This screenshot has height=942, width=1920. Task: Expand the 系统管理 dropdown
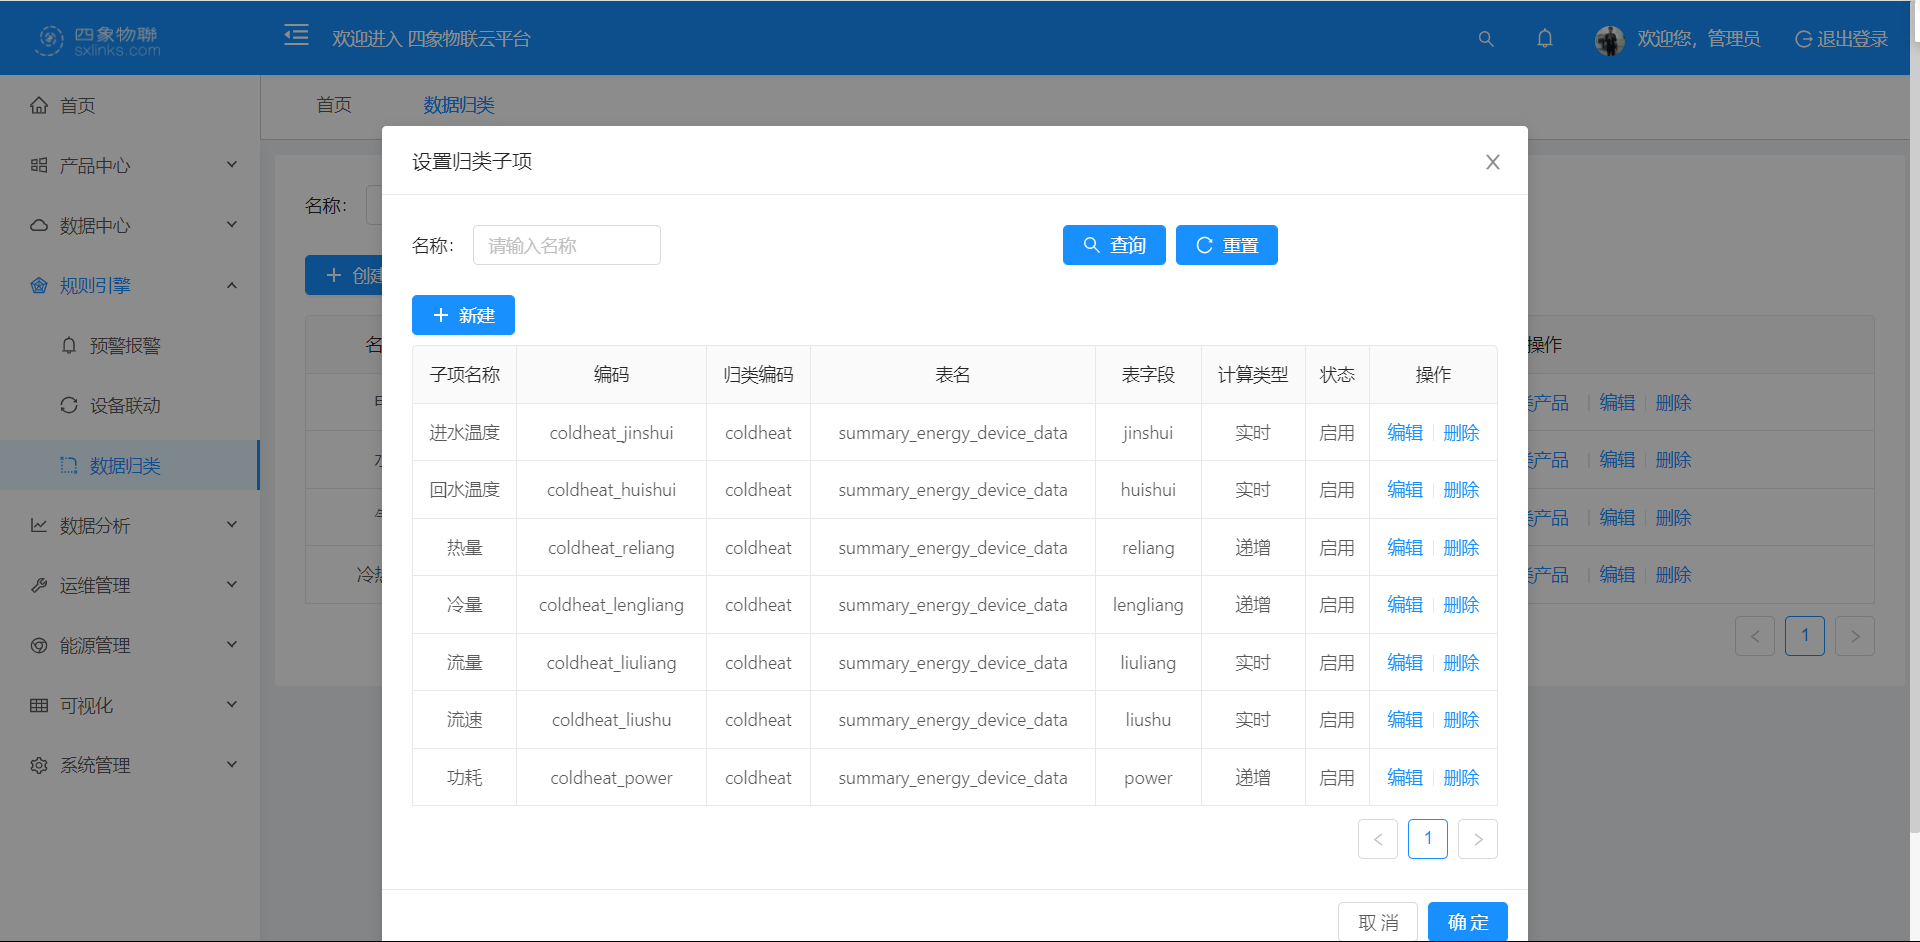[x=232, y=764]
